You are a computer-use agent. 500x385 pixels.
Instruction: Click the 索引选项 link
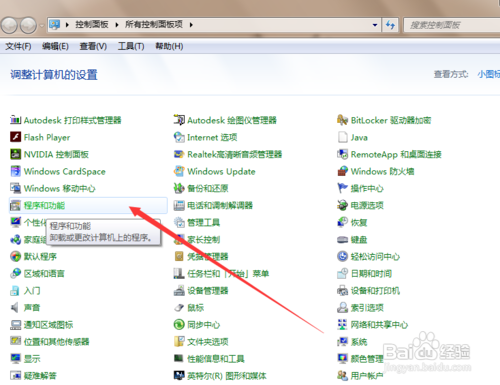[367, 308]
